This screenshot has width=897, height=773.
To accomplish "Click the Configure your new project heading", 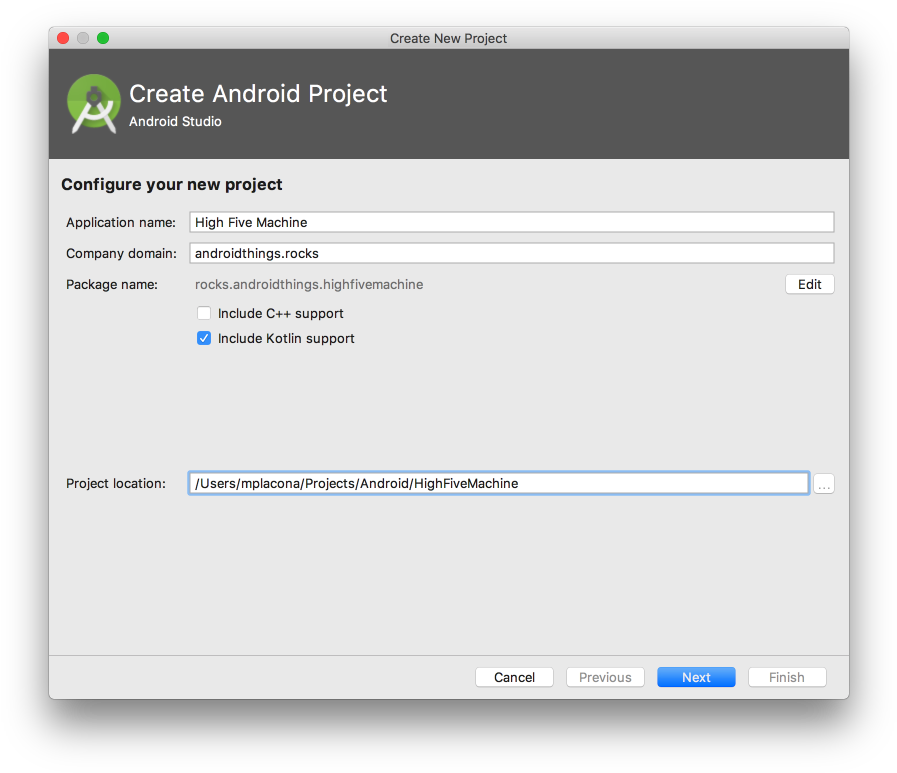I will [172, 184].
